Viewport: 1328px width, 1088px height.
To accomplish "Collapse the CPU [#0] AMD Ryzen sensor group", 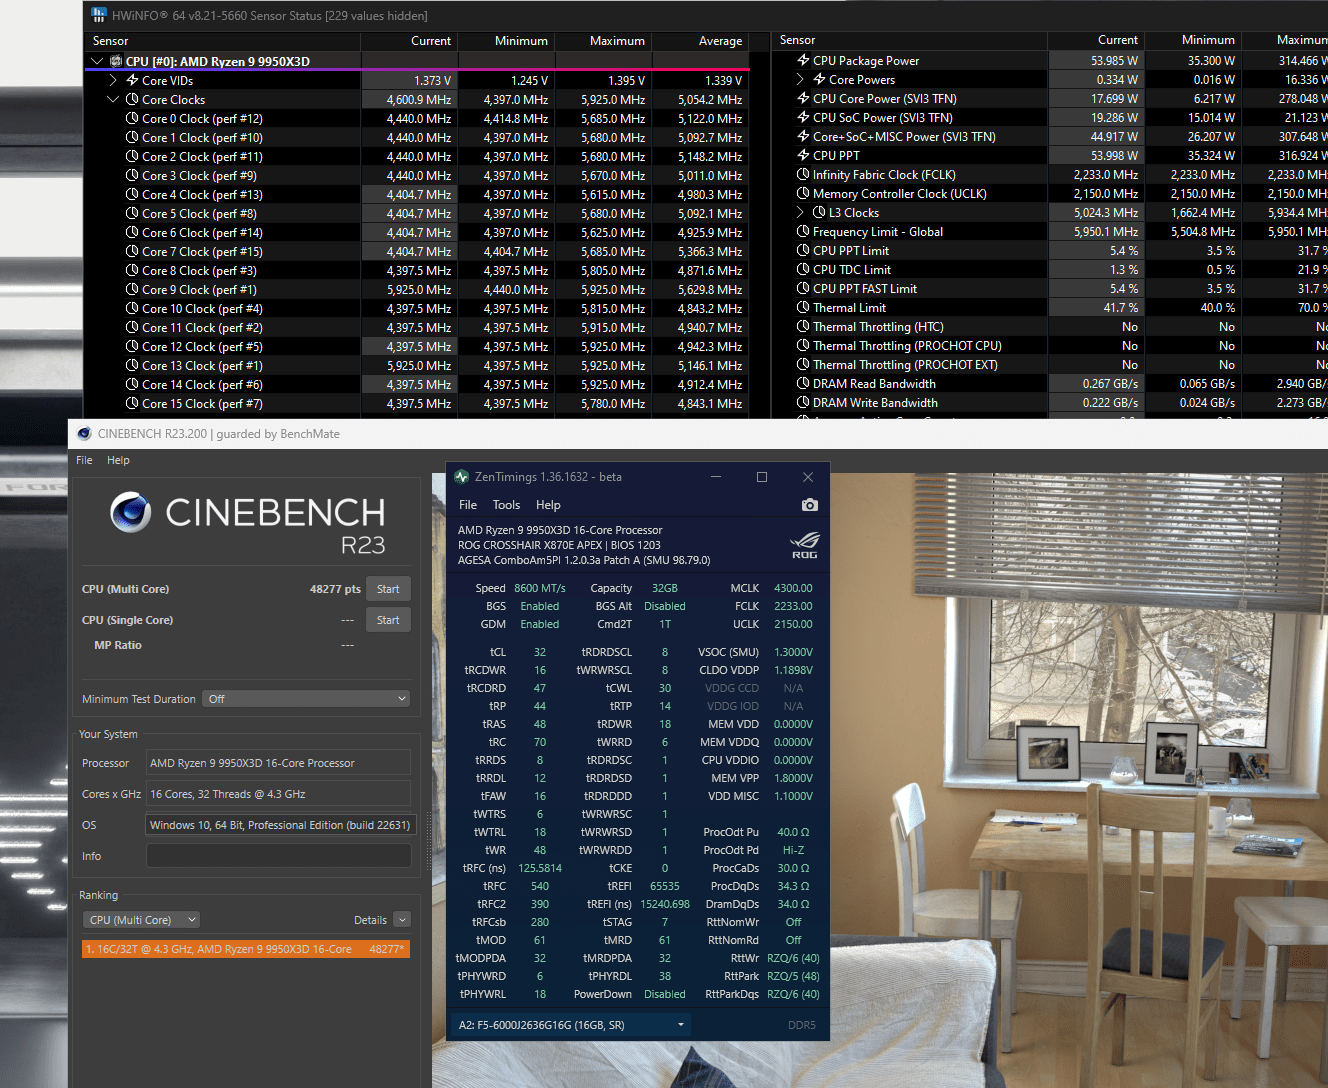I will (97, 61).
